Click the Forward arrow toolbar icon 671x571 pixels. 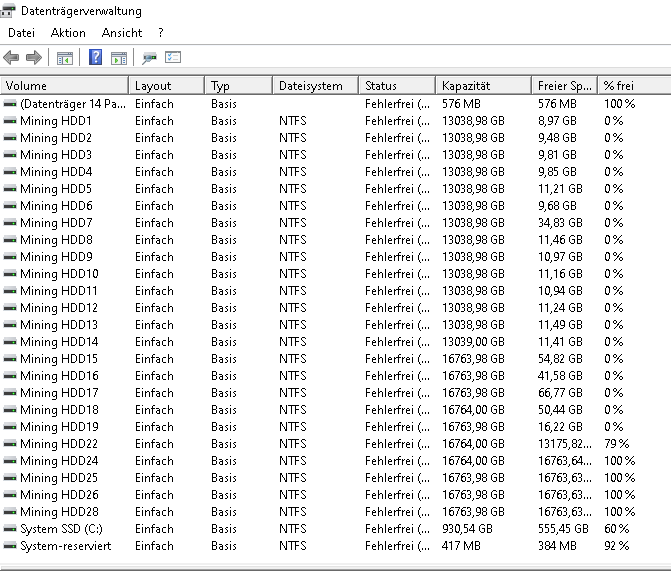(x=34, y=57)
